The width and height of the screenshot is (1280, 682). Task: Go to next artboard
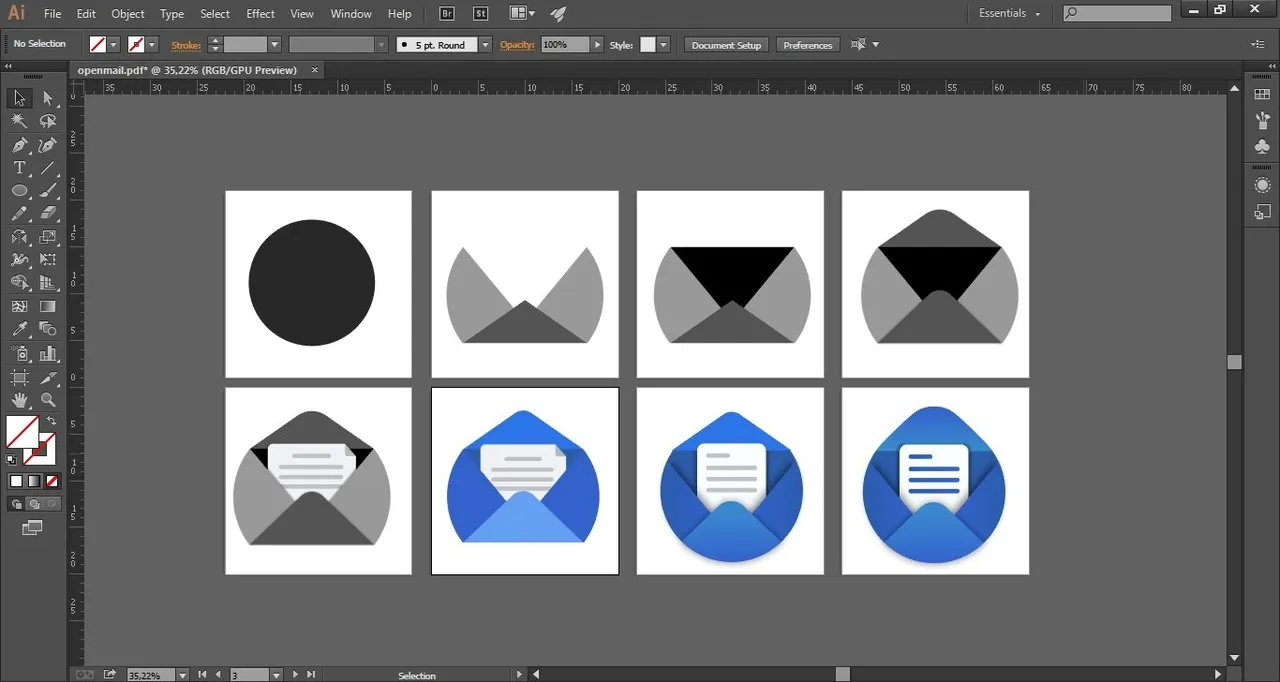click(x=297, y=675)
